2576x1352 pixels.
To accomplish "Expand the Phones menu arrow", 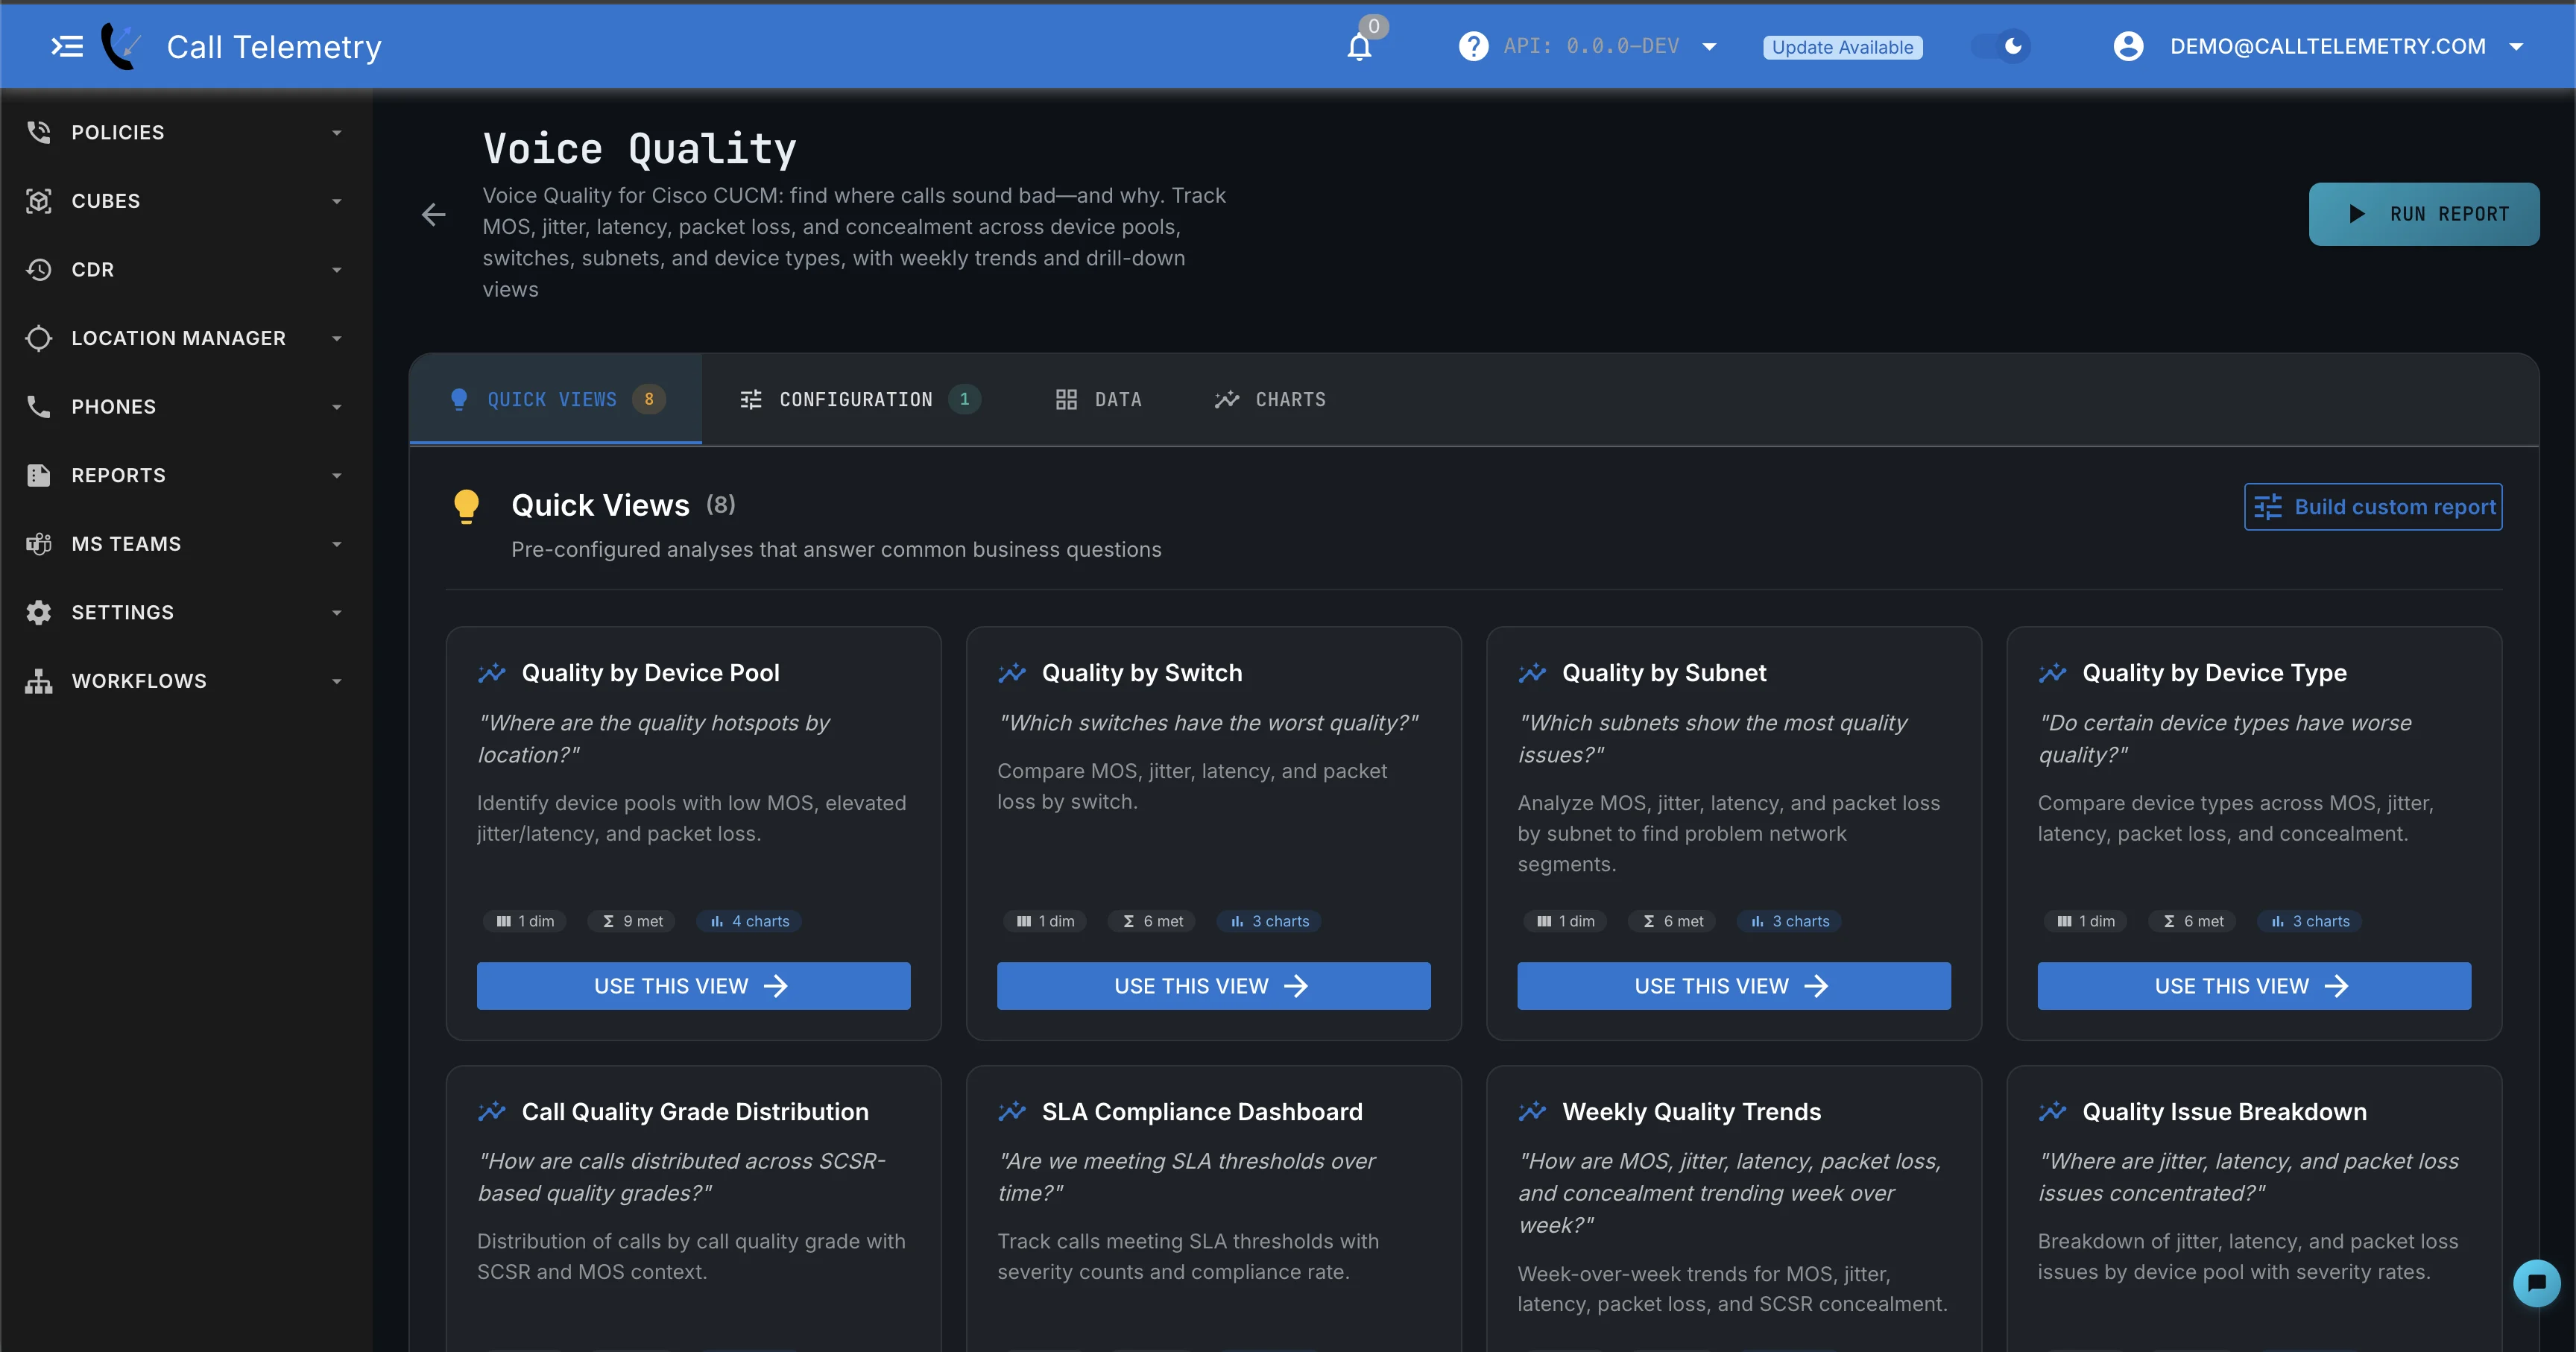I will click(x=337, y=406).
